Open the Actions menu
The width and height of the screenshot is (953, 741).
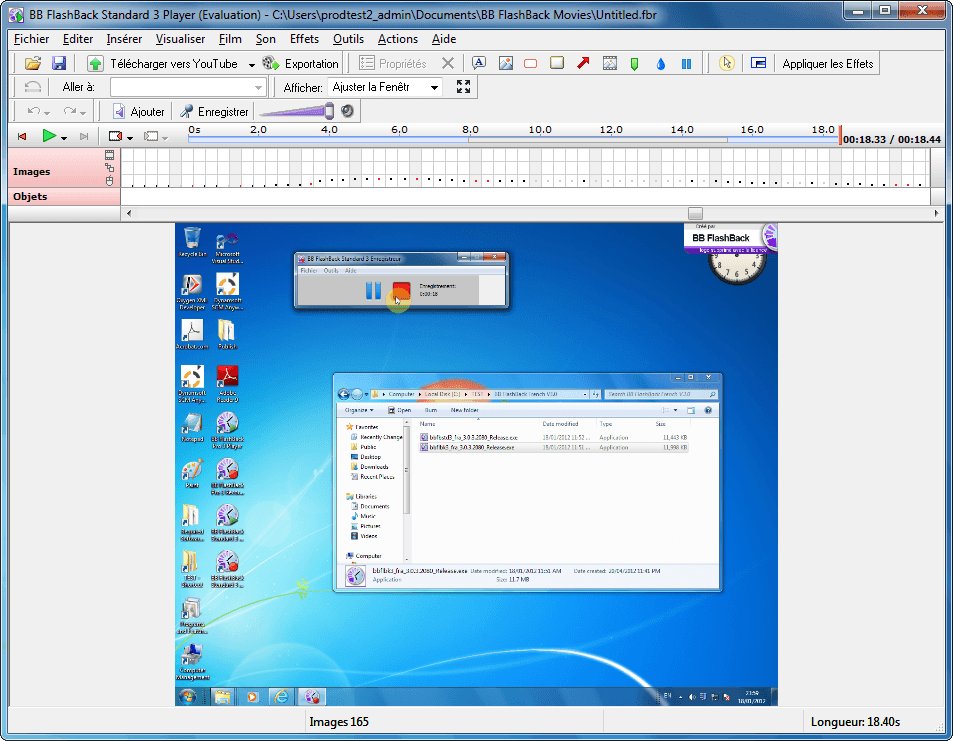click(x=397, y=39)
